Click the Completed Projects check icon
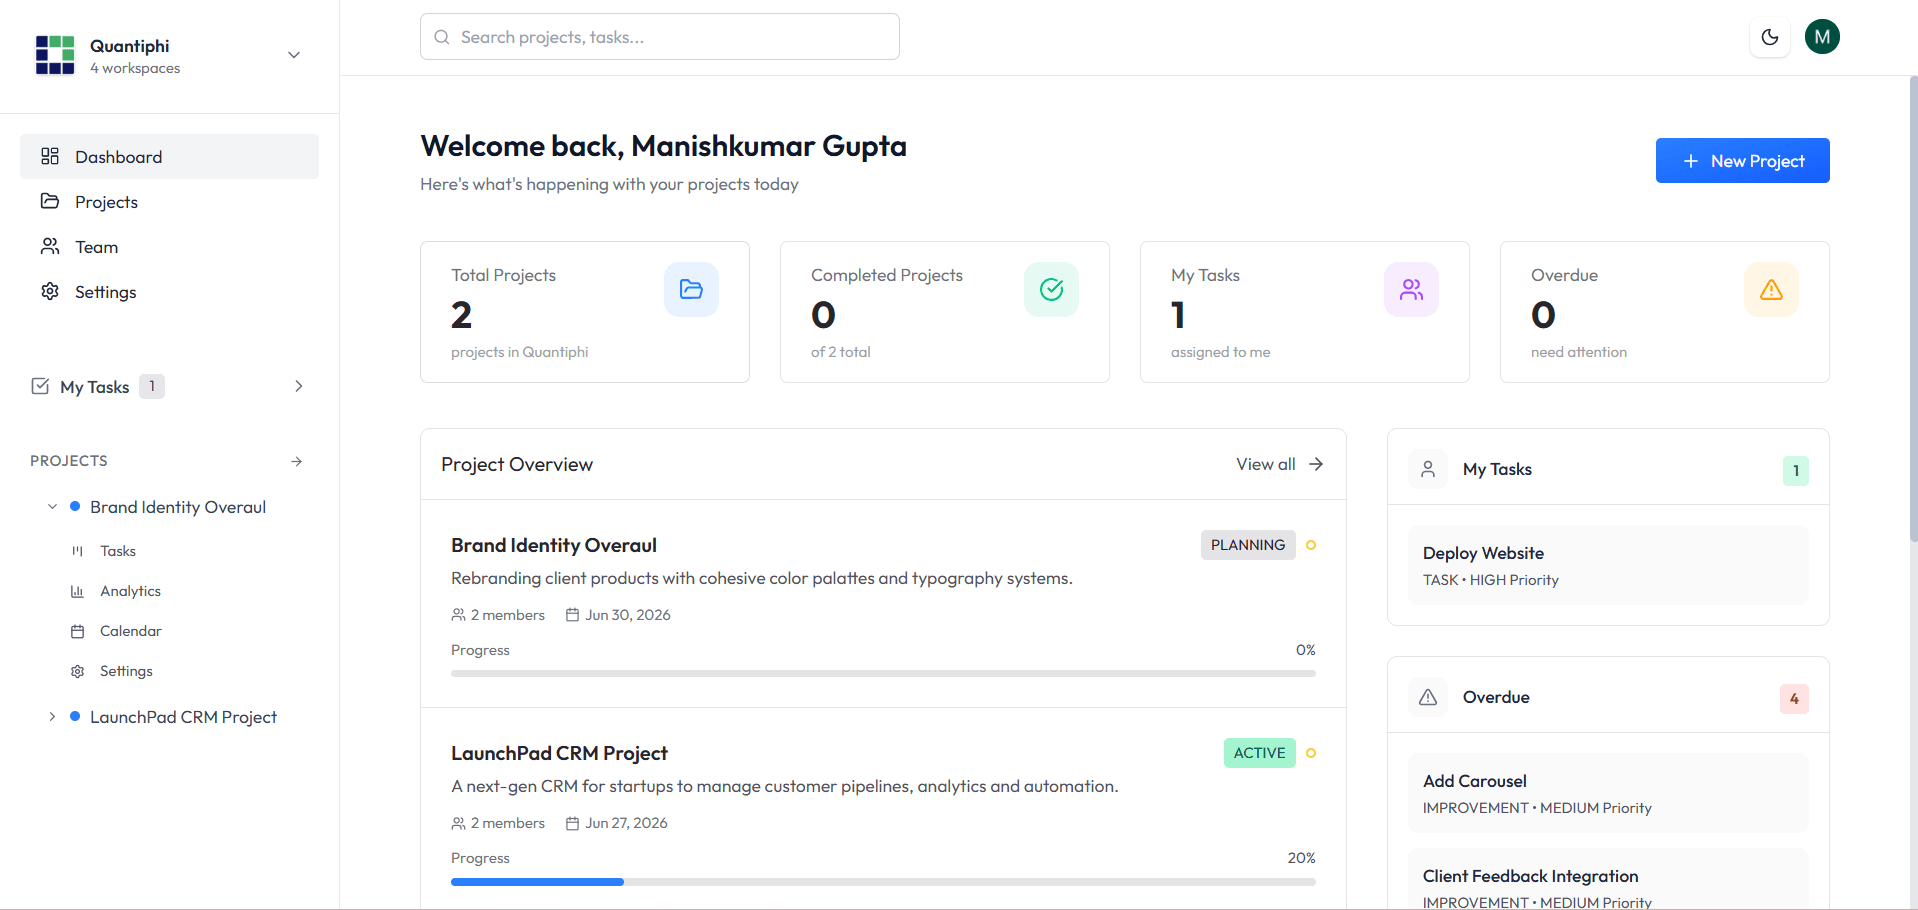This screenshot has height=910, width=1918. 1051,289
